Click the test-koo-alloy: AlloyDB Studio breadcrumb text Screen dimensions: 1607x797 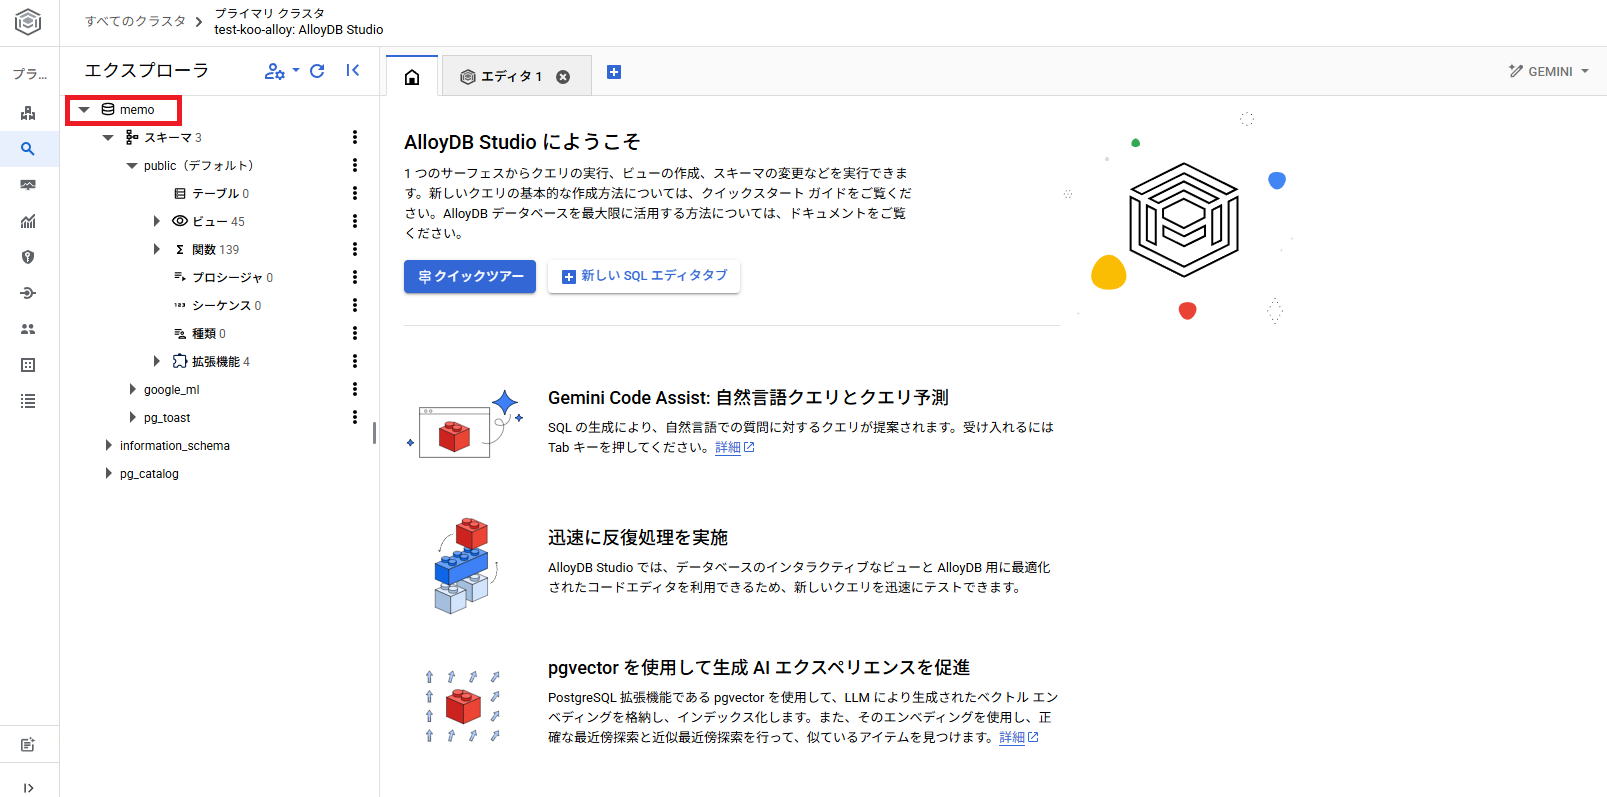click(299, 30)
